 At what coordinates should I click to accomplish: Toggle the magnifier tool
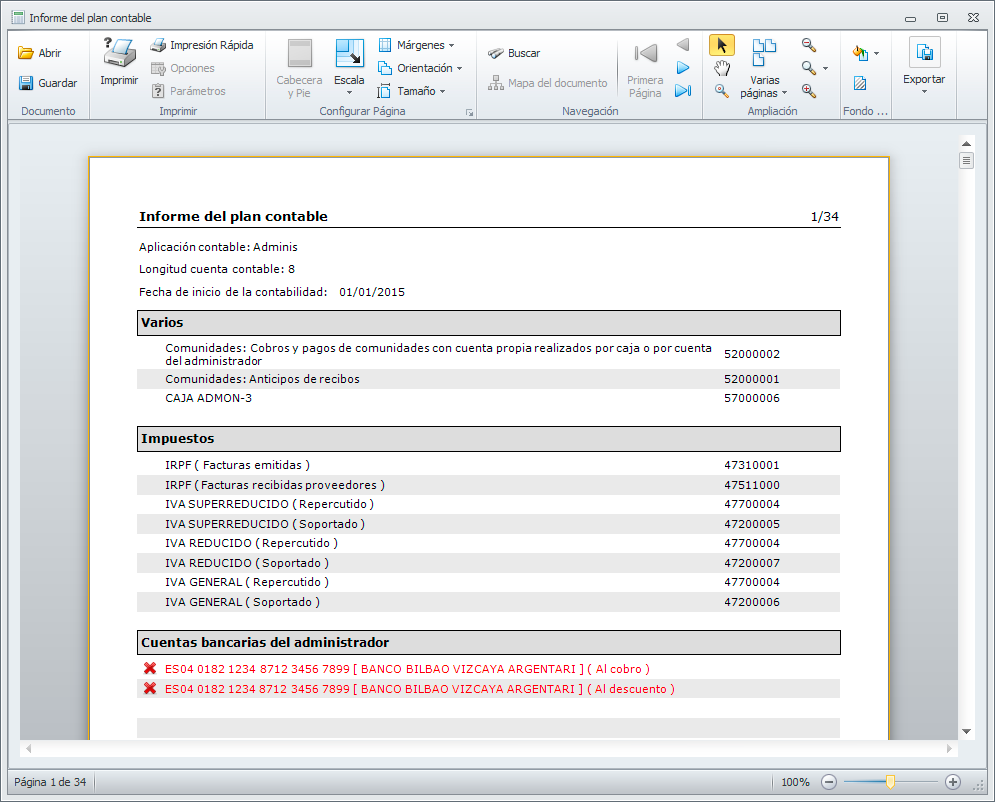click(x=721, y=91)
